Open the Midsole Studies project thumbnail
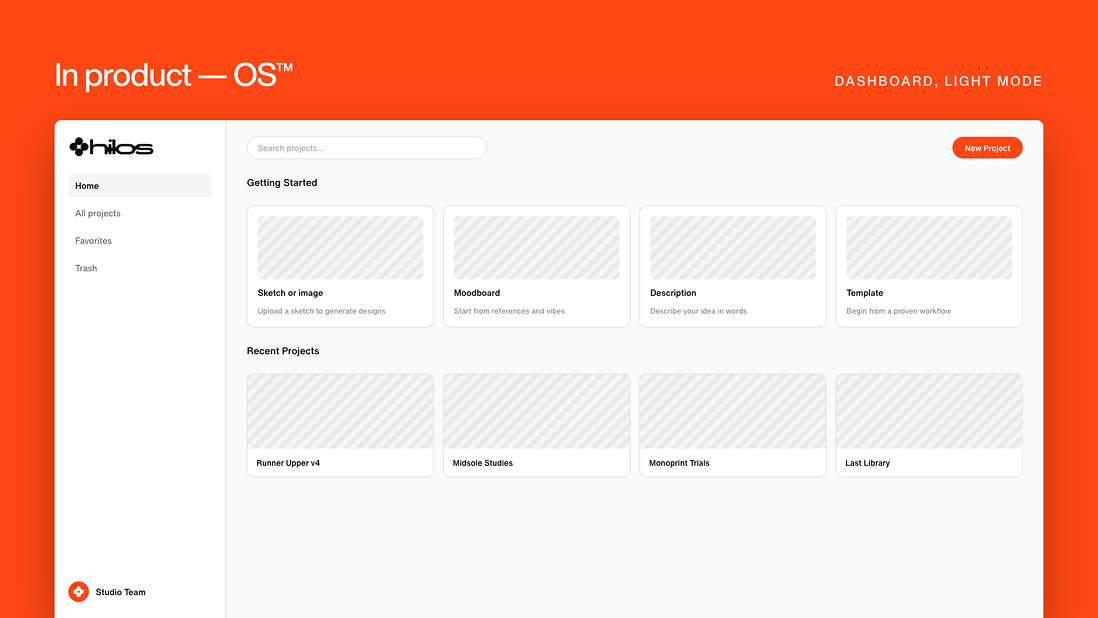This screenshot has width=1098, height=618. [x=536, y=412]
